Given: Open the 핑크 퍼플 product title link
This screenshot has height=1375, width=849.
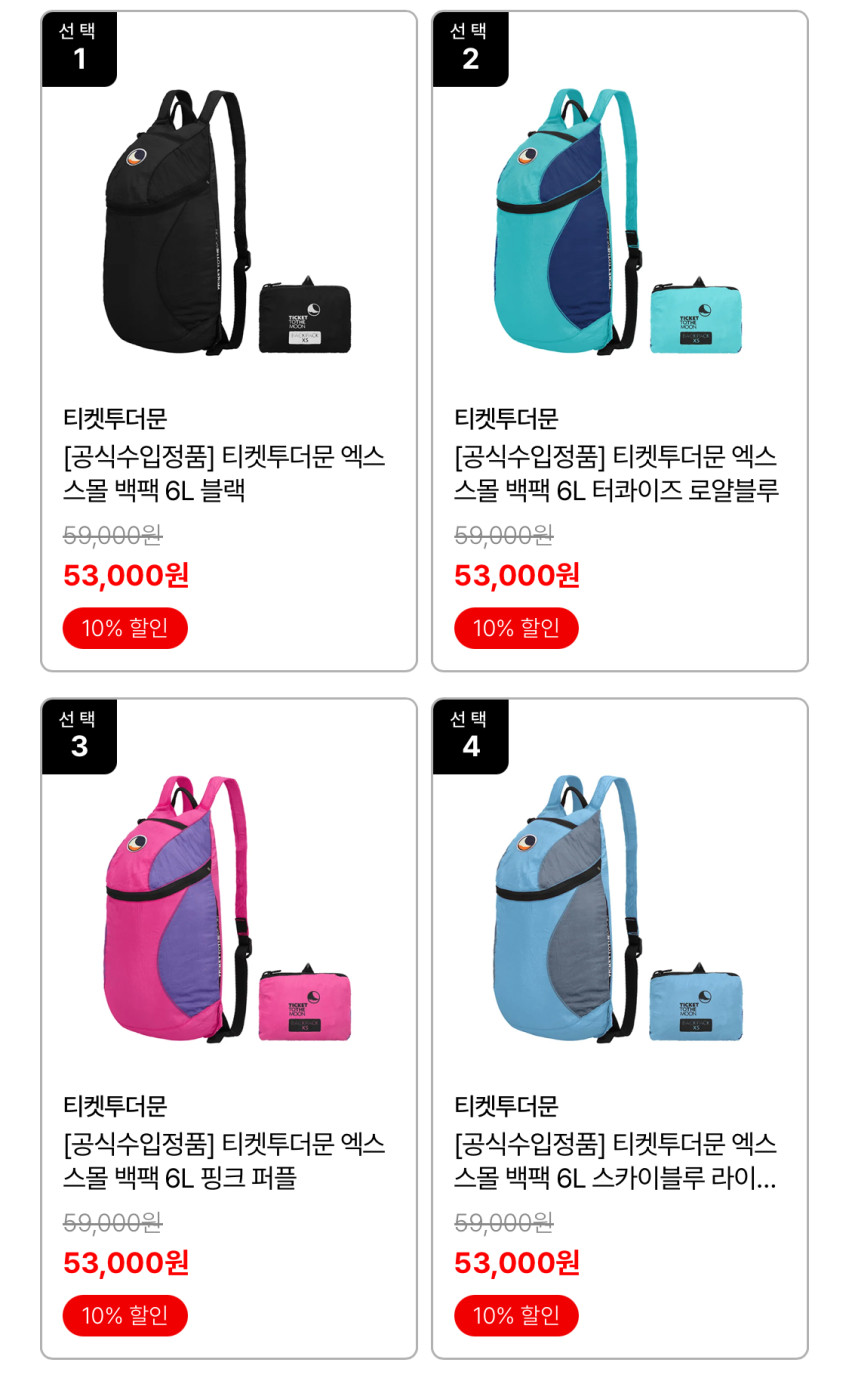Looking at the screenshot, I should 224,1161.
